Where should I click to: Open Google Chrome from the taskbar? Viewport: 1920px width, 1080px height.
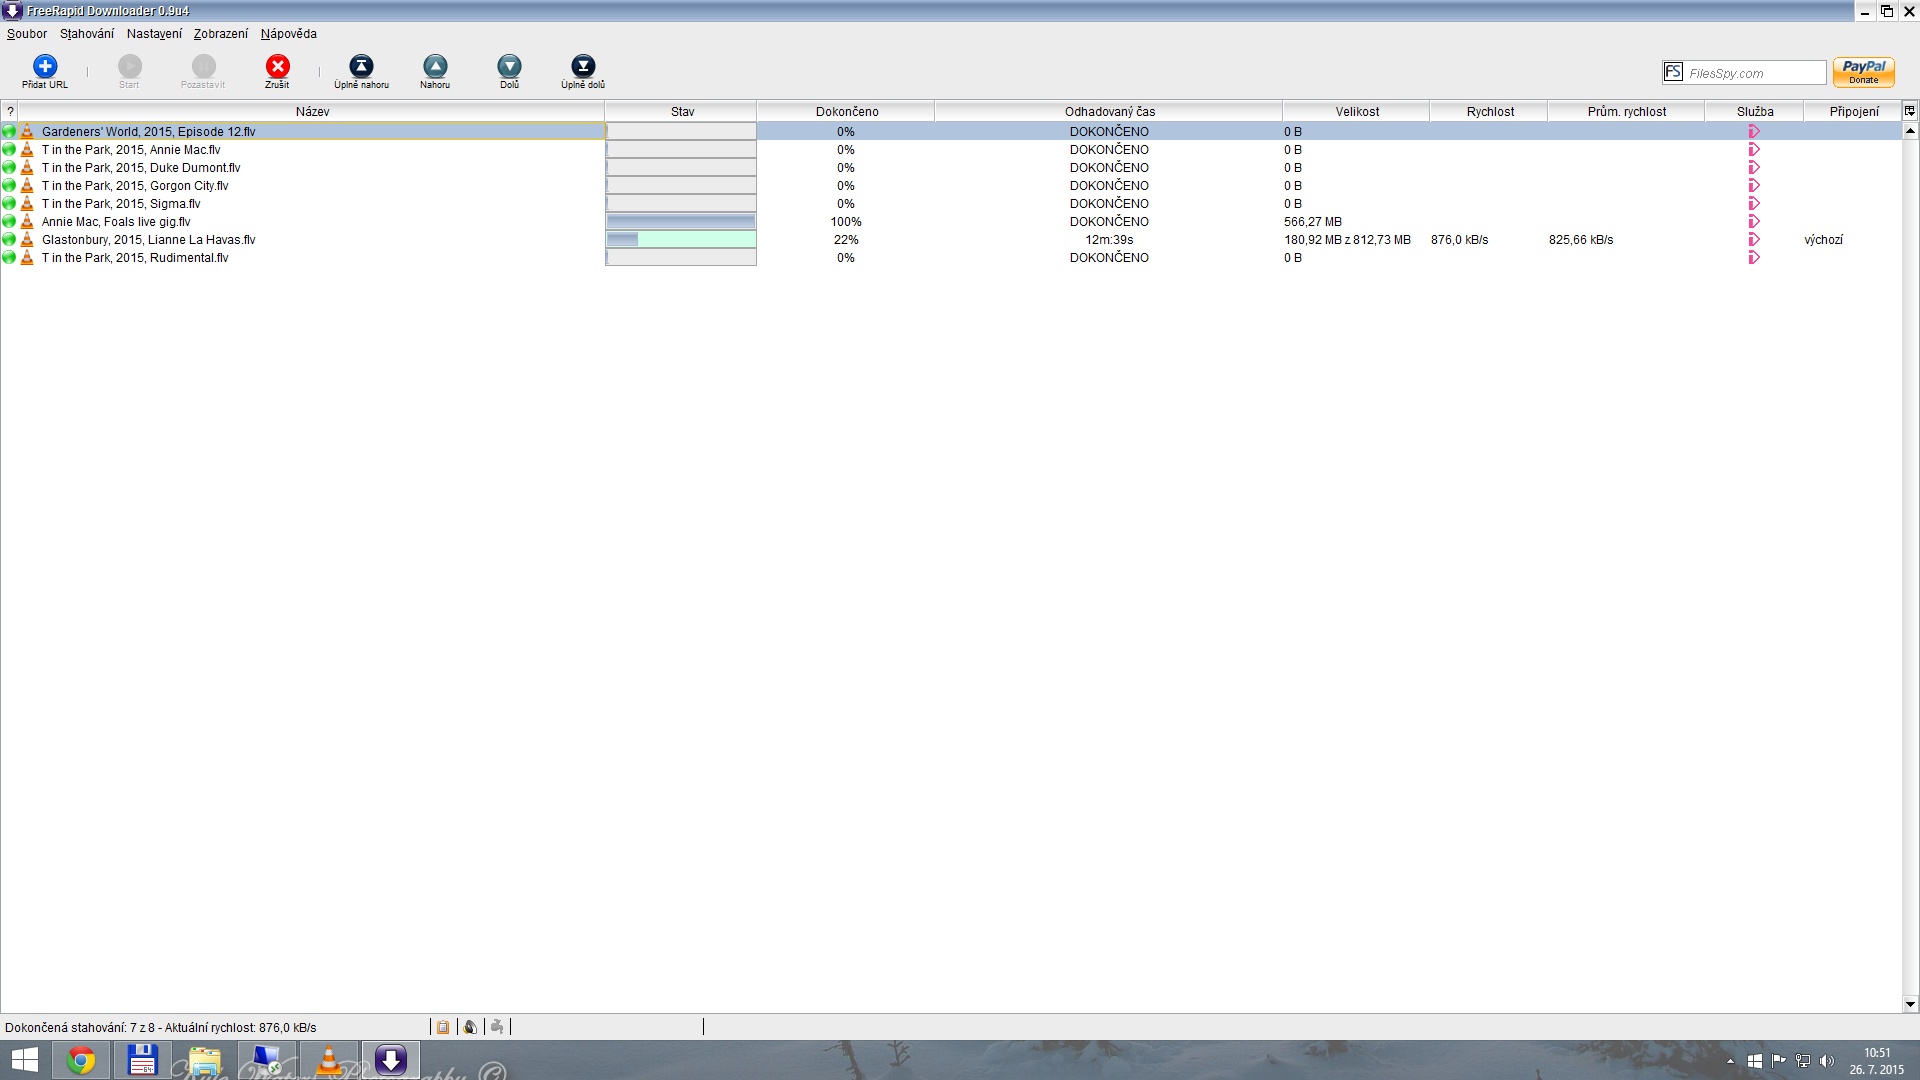point(81,1060)
